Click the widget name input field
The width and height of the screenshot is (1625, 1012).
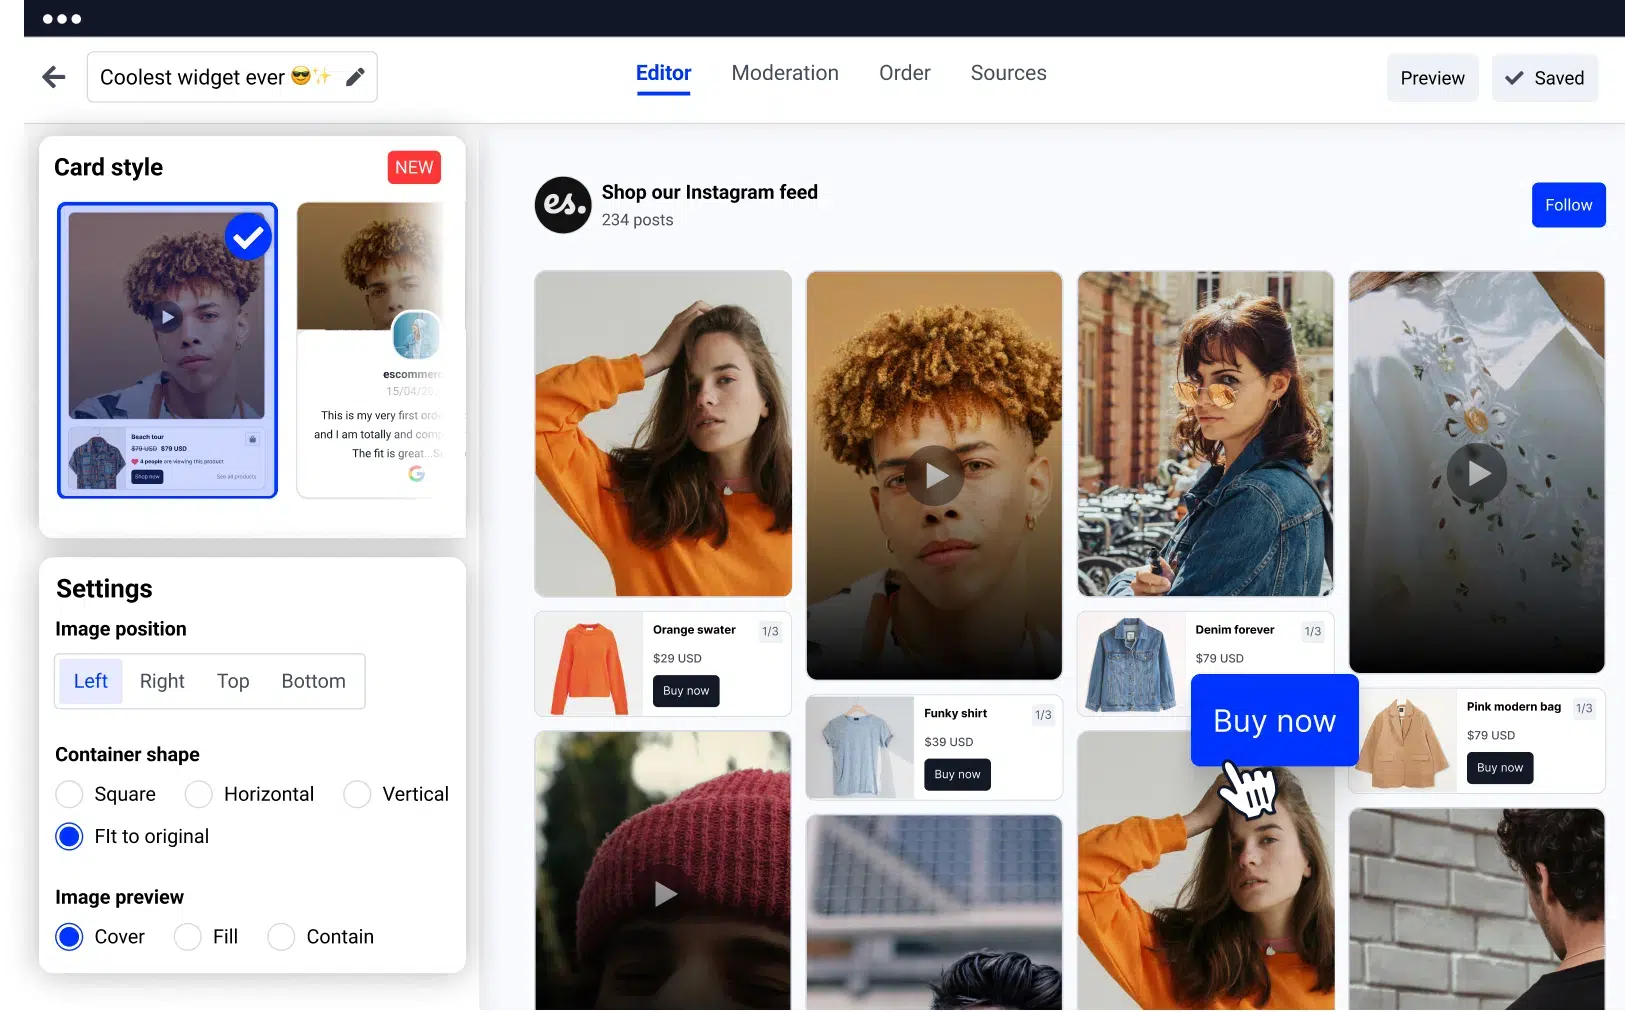click(200, 77)
